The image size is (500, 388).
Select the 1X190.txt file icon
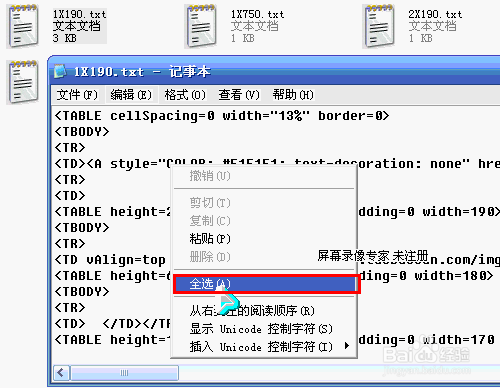tap(23, 26)
